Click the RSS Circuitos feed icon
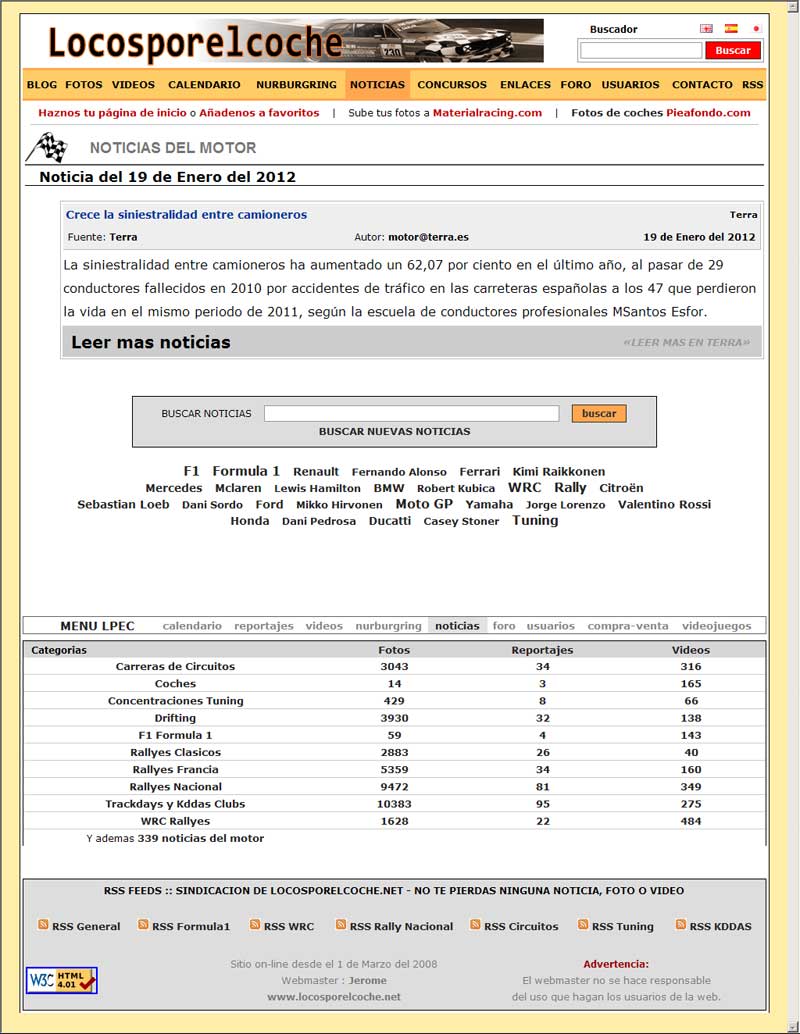 tap(475, 925)
